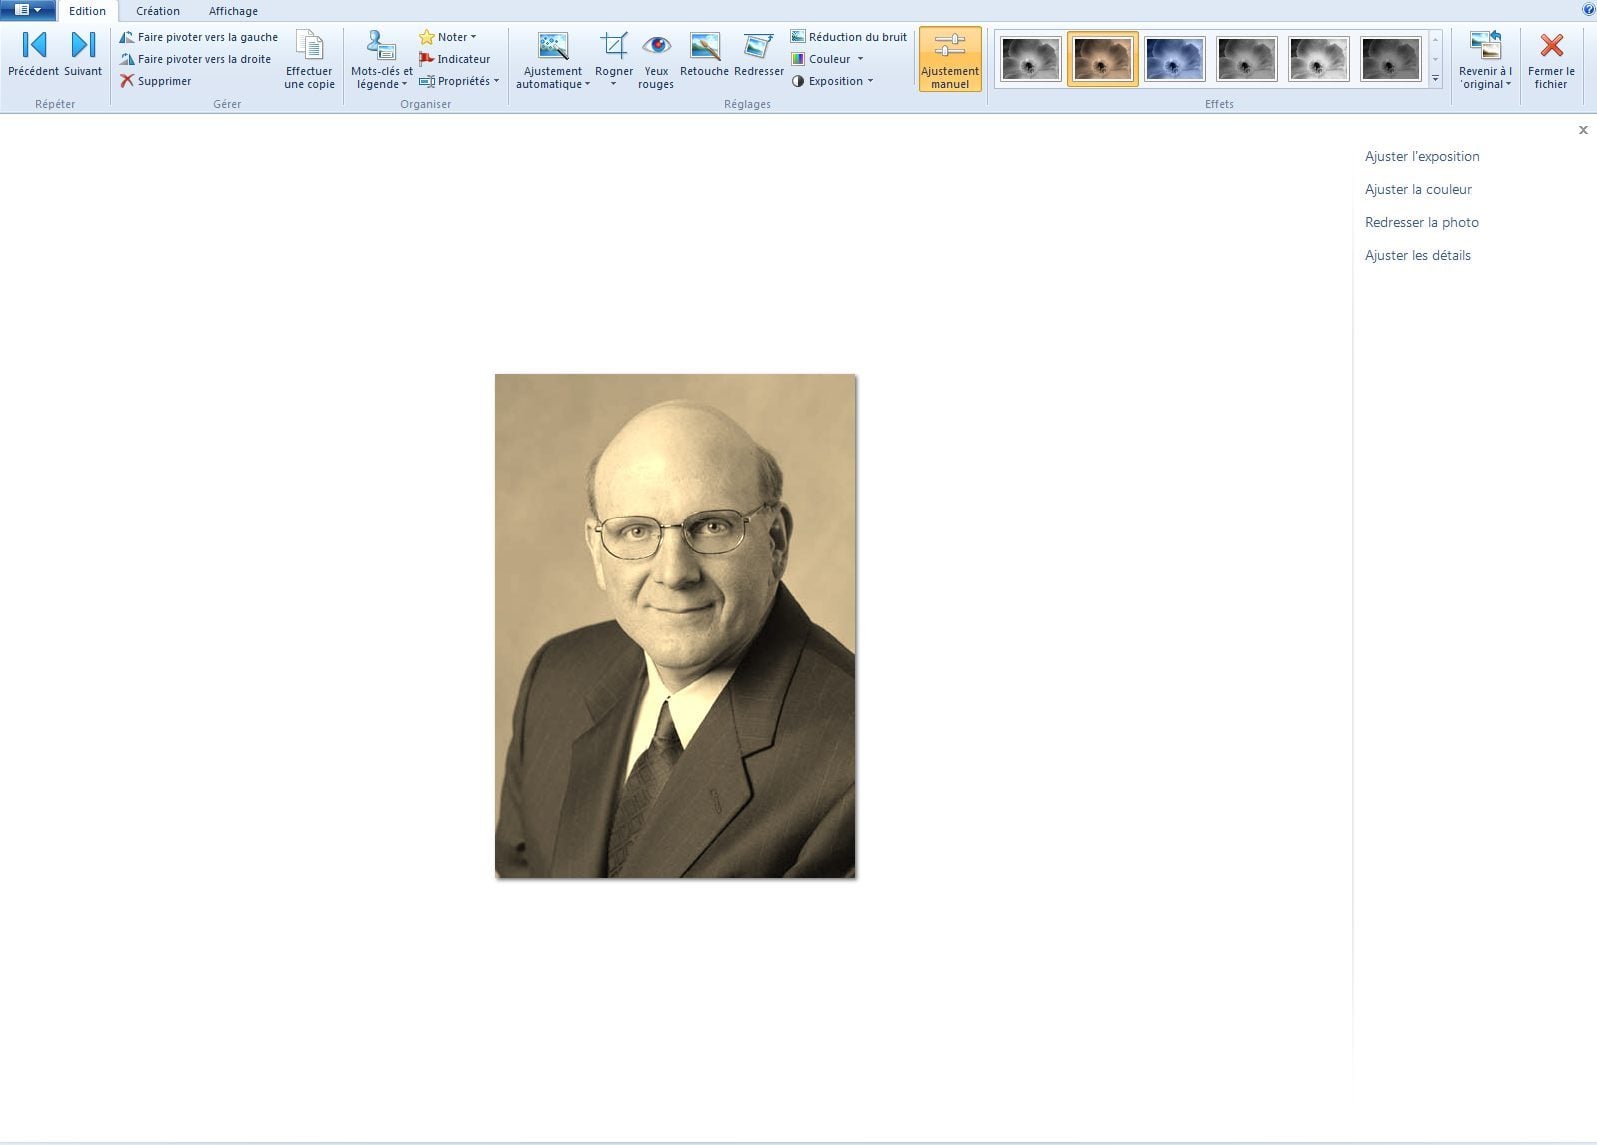Click the Précédent photo arrow icon

[x=33, y=46]
